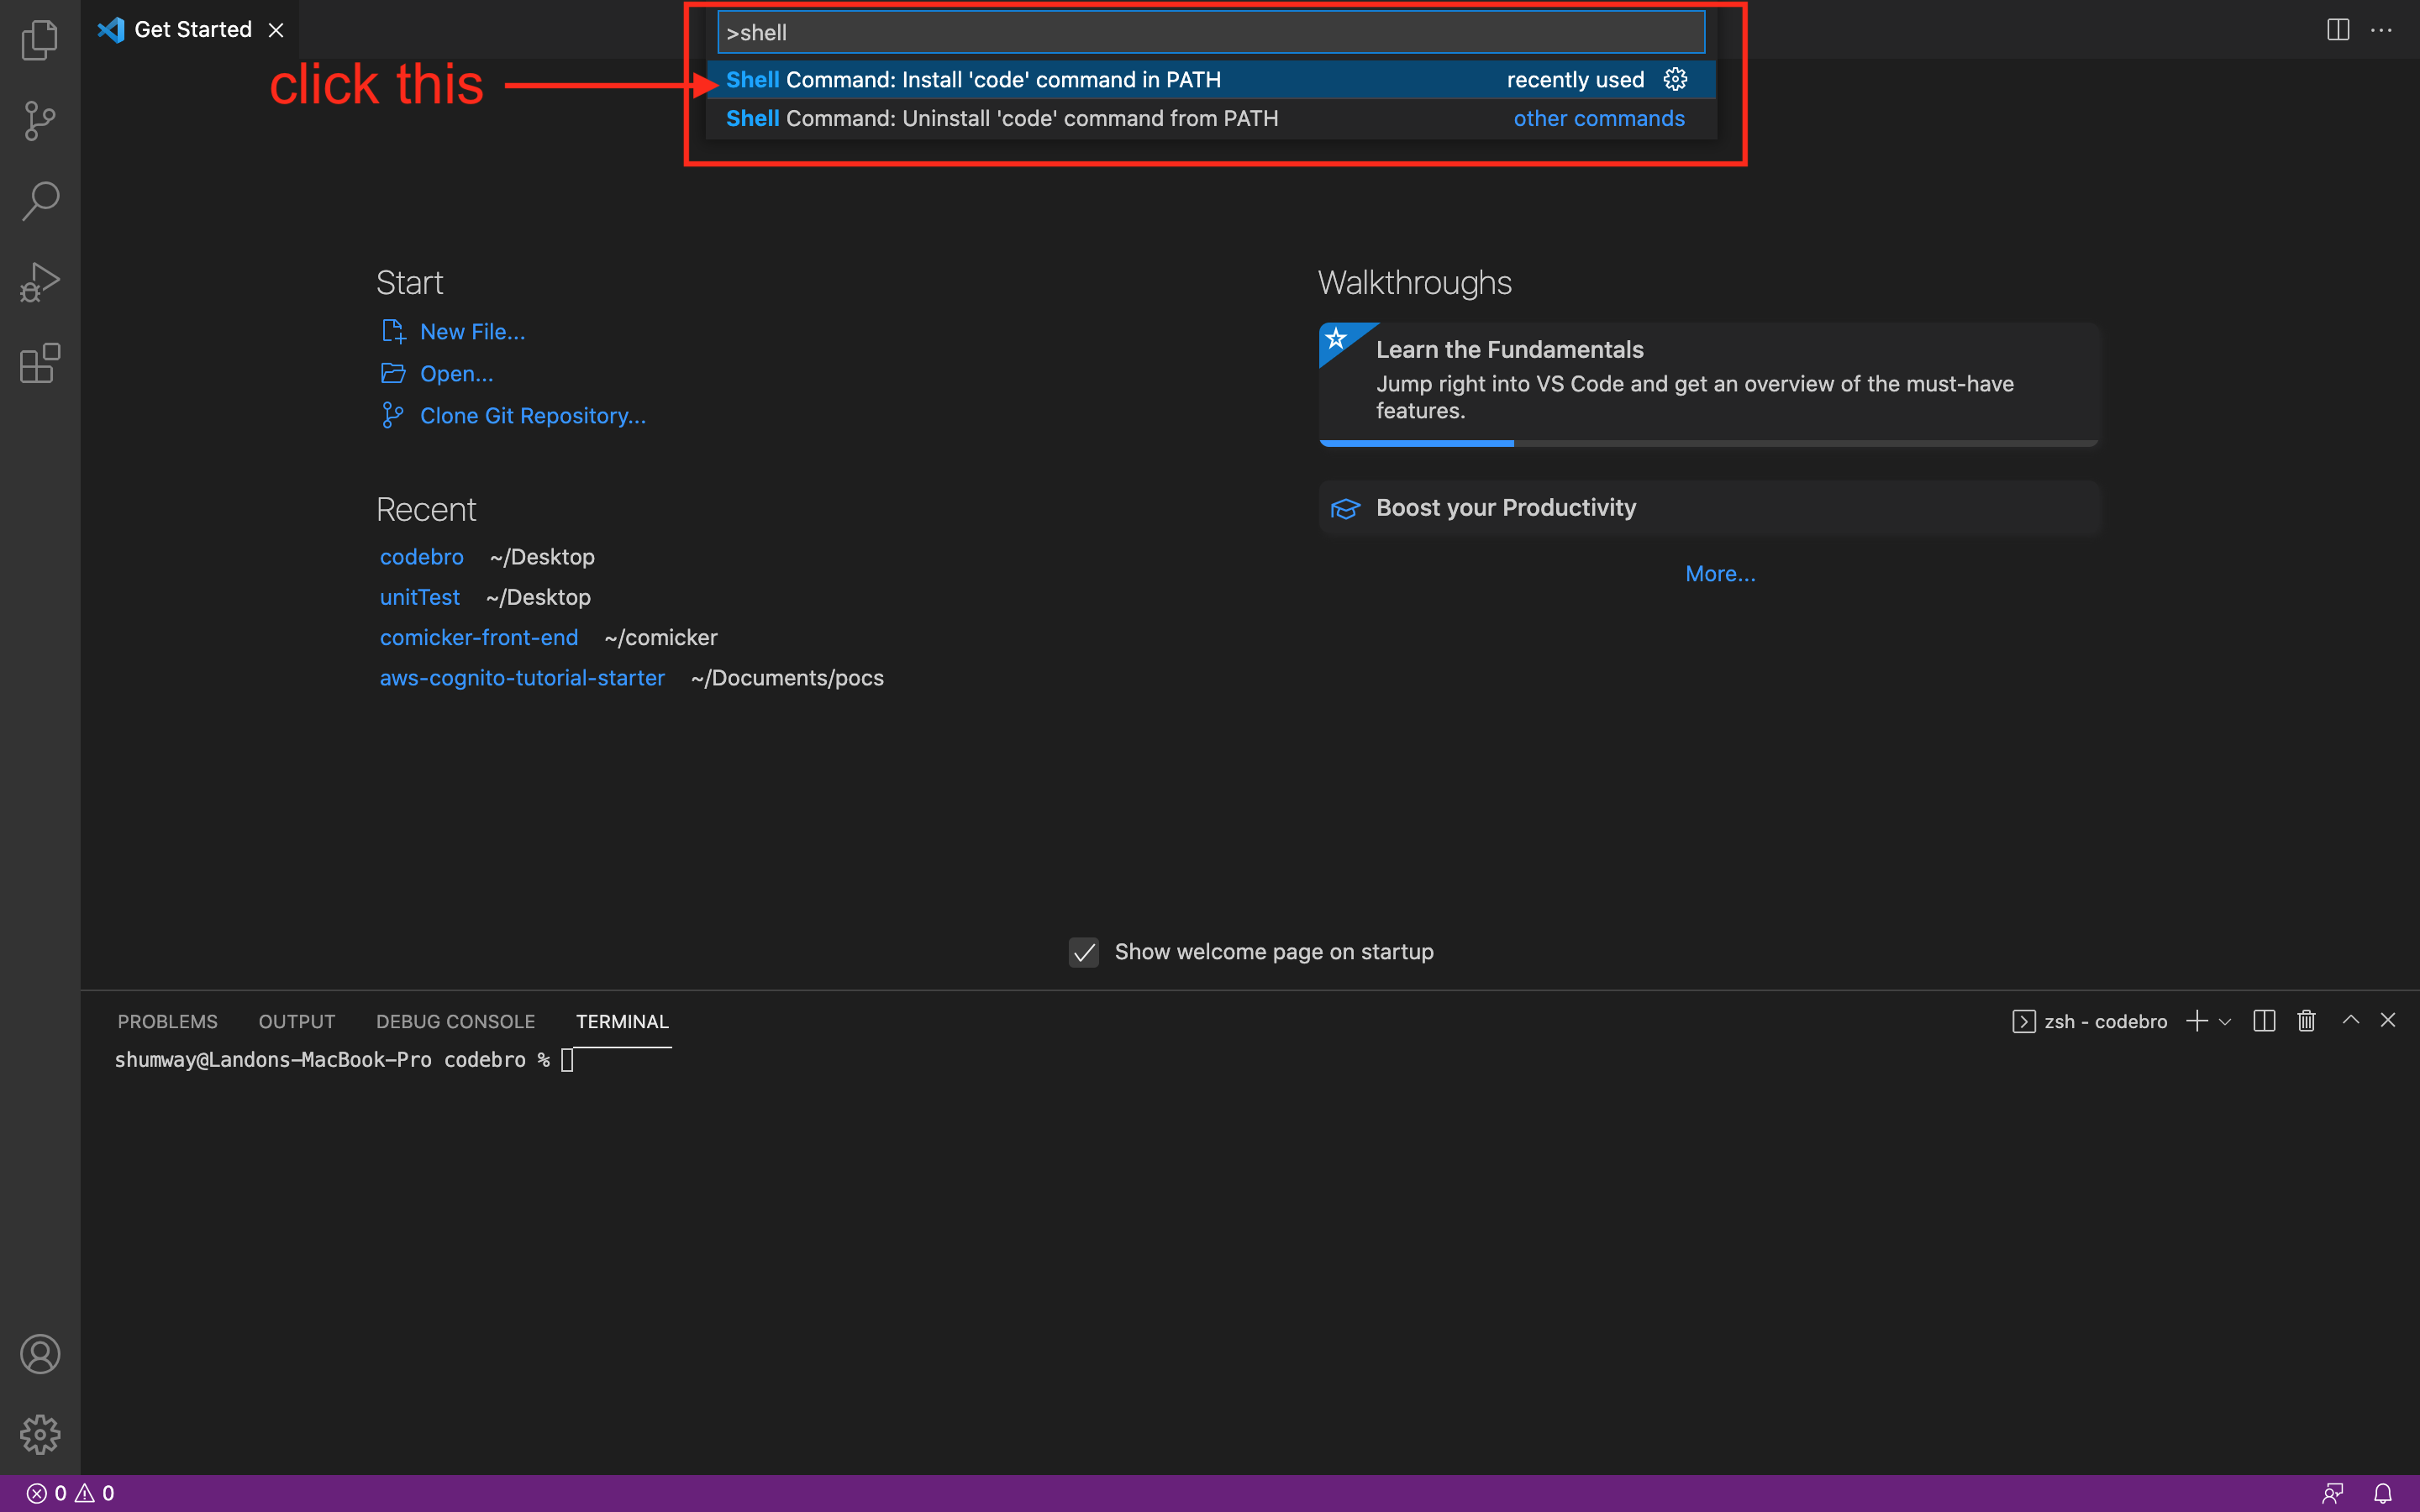Click Learn the Fundamentals progress bar
Screen dimensions: 2420x1512
point(1709,443)
